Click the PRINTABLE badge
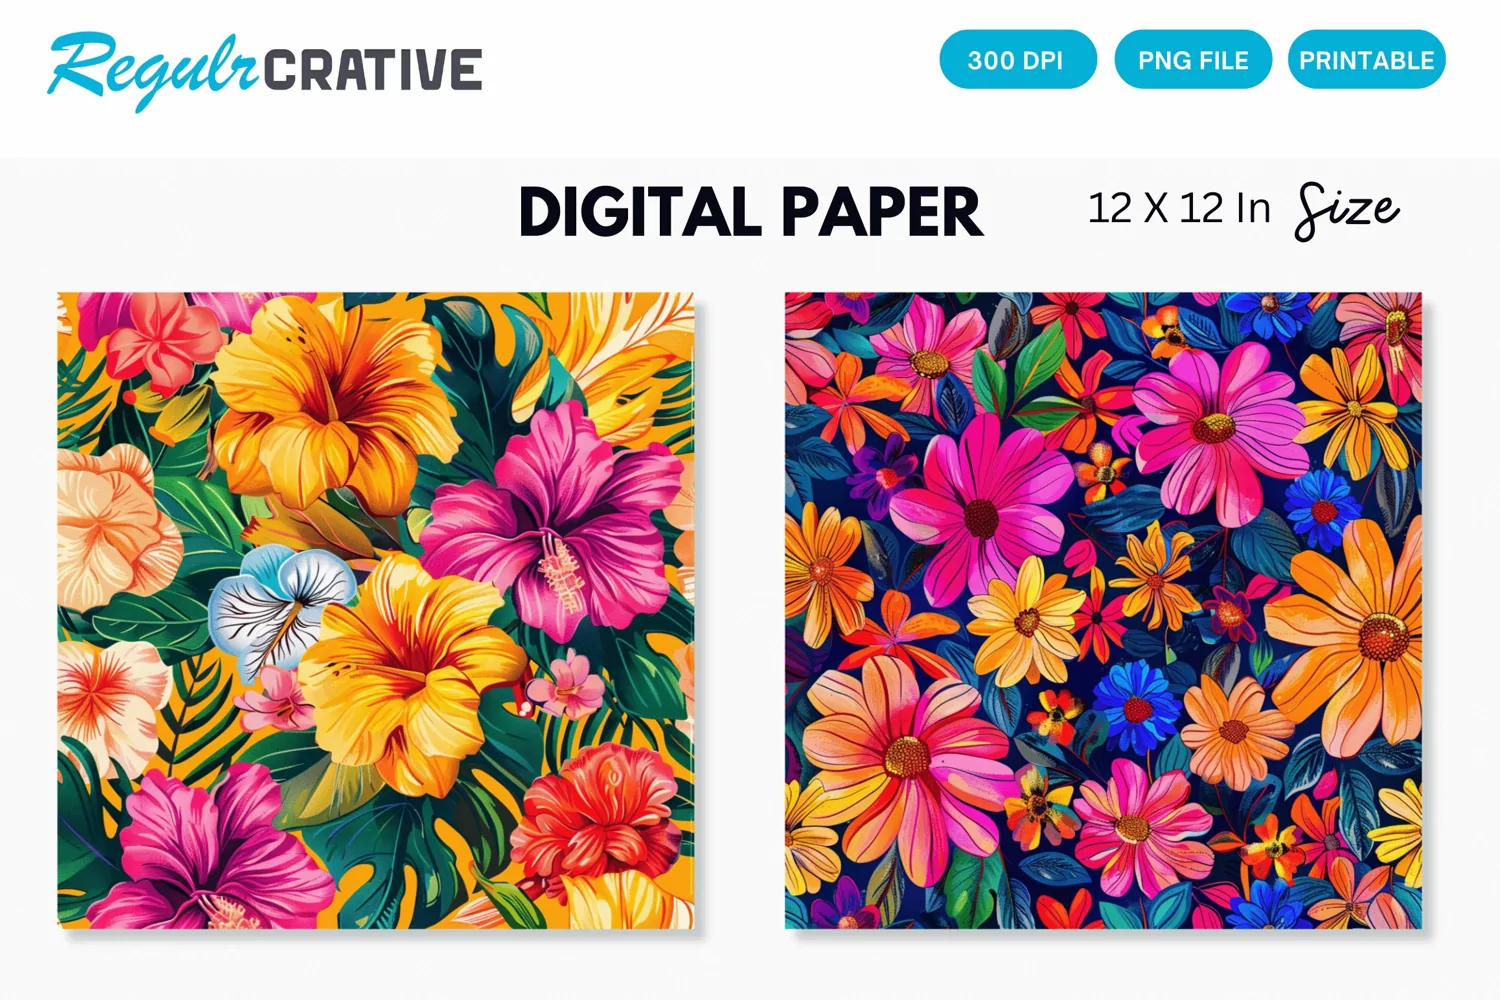Viewport: 1500px width, 1000px height. click(1366, 60)
